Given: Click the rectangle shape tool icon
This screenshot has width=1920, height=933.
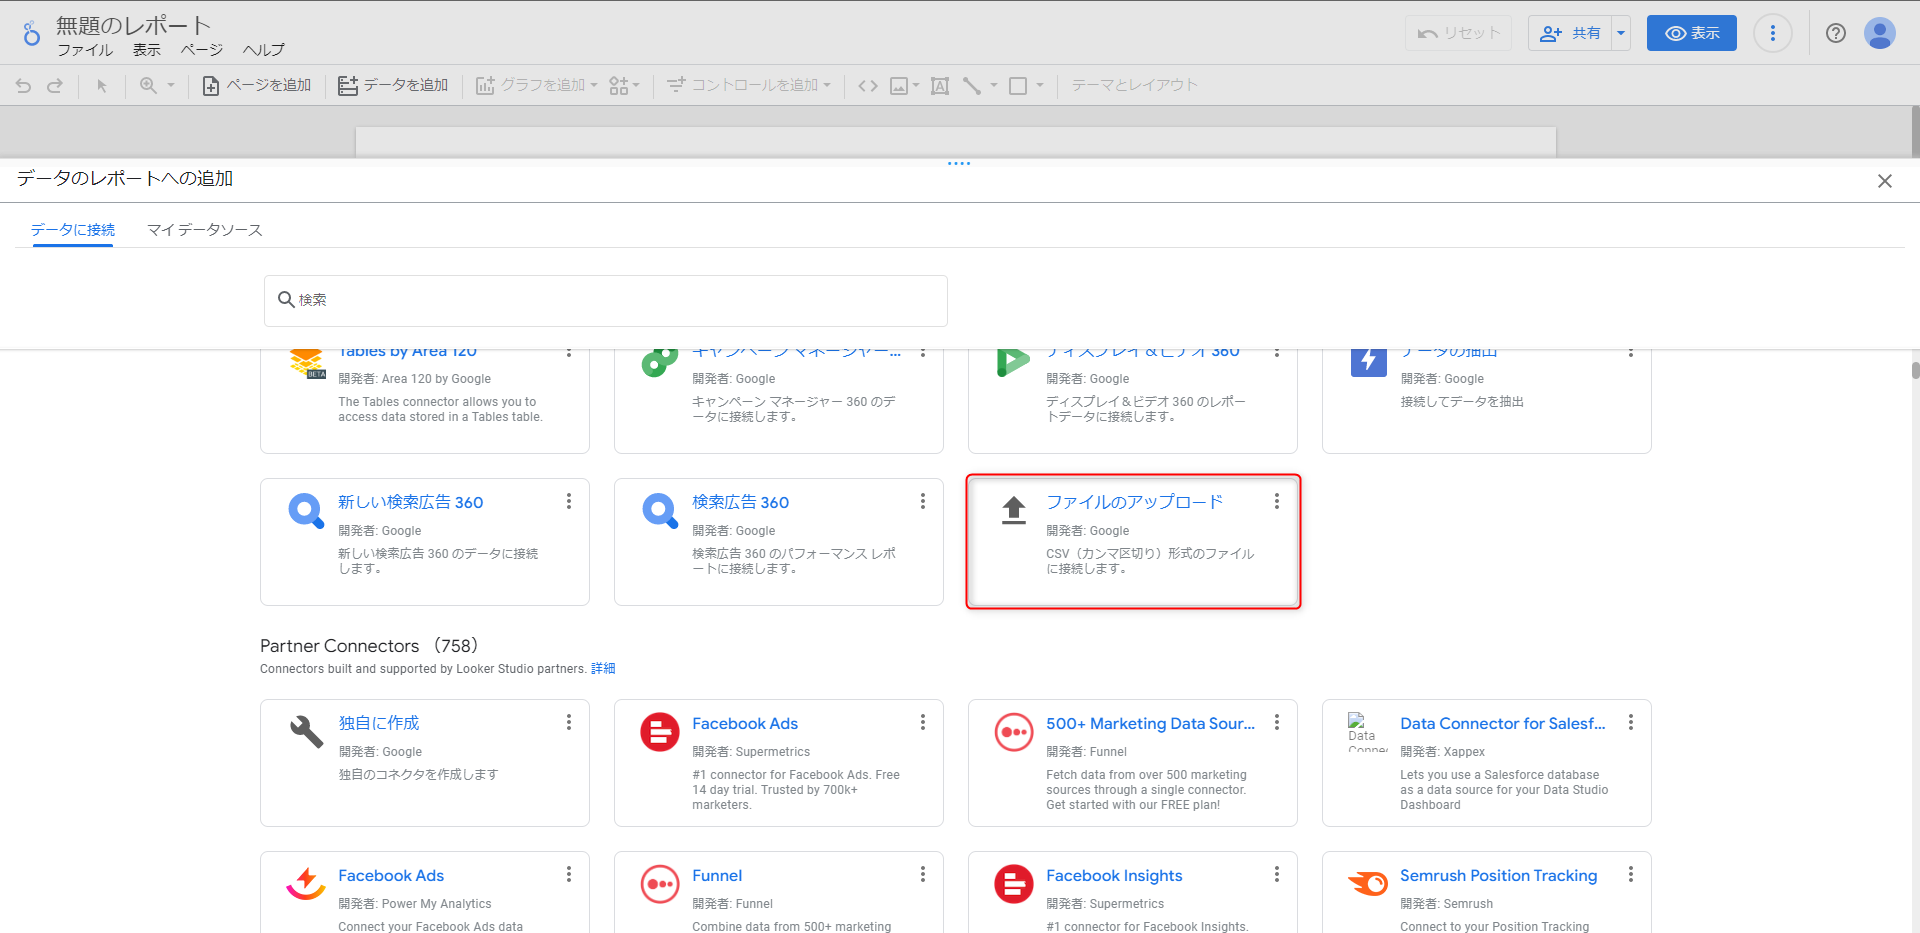Looking at the screenshot, I should (x=1018, y=86).
